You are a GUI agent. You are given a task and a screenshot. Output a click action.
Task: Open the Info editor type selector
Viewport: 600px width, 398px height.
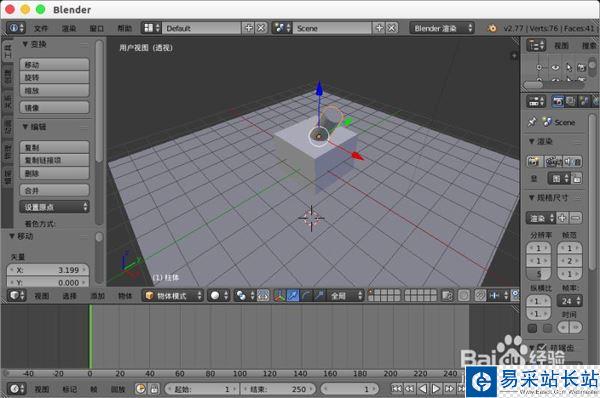16,28
